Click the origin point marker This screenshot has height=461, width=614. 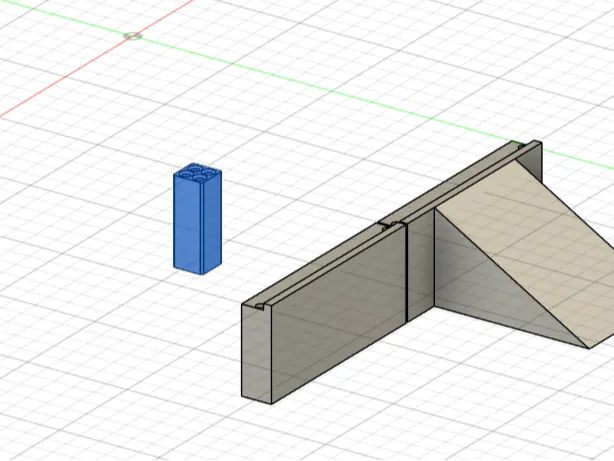[x=133, y=36]
